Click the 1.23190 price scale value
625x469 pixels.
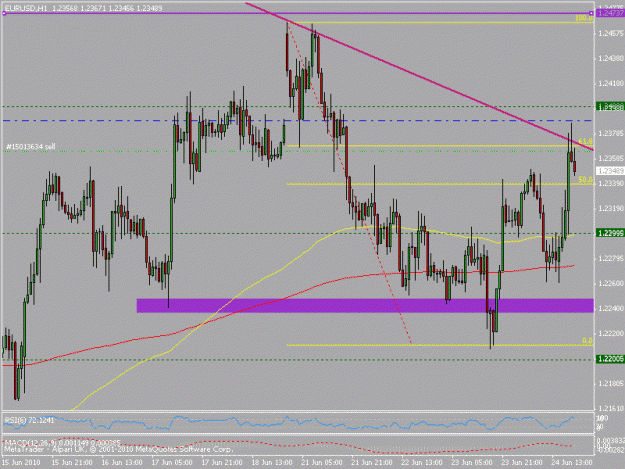(611, 208)
